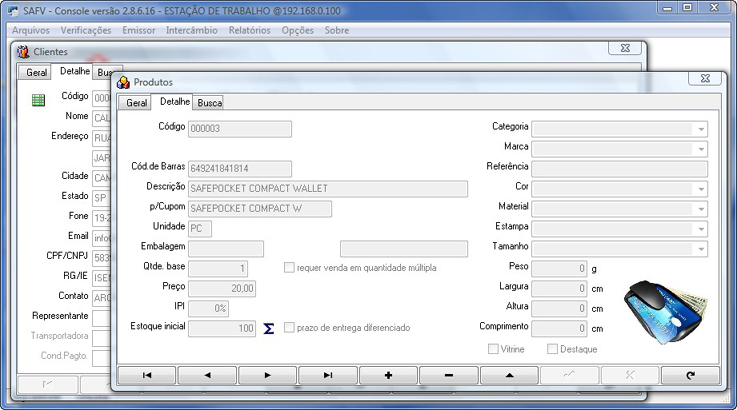This screenshot has width=737, height=410.
Task: Go to first product record
Action: [x=147, y=374]
